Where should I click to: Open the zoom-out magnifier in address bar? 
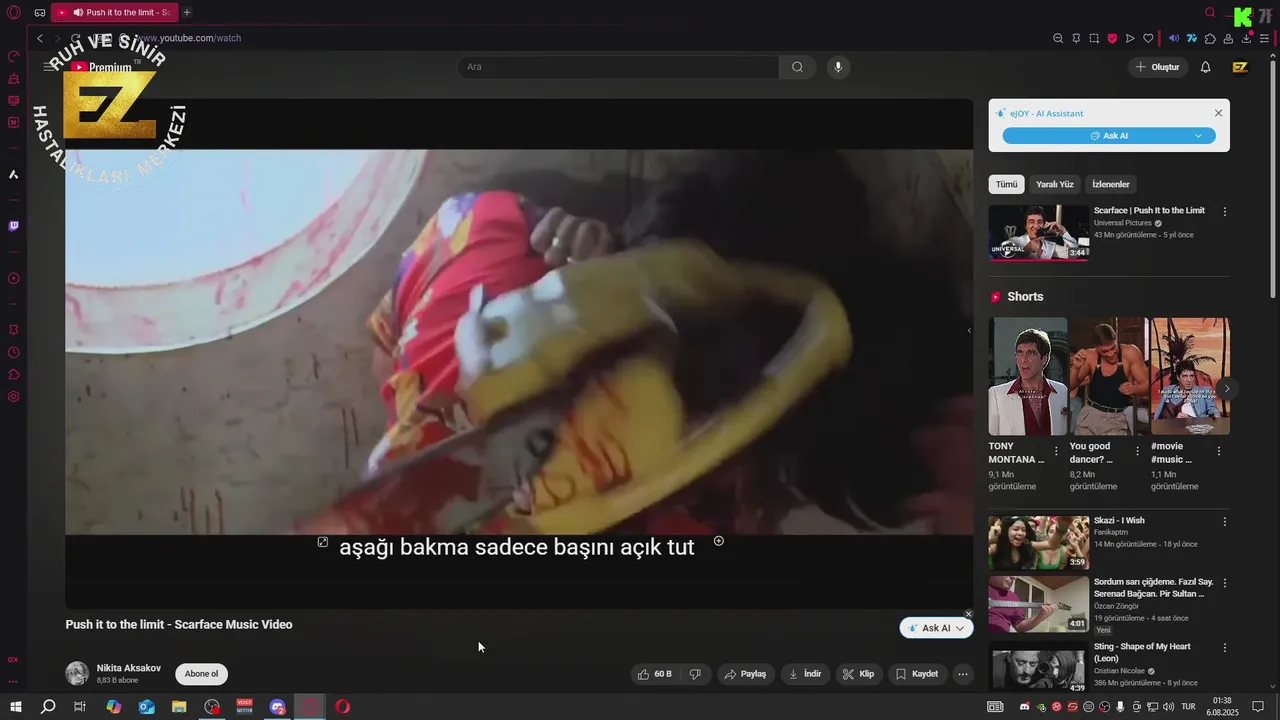point(1058,38)
